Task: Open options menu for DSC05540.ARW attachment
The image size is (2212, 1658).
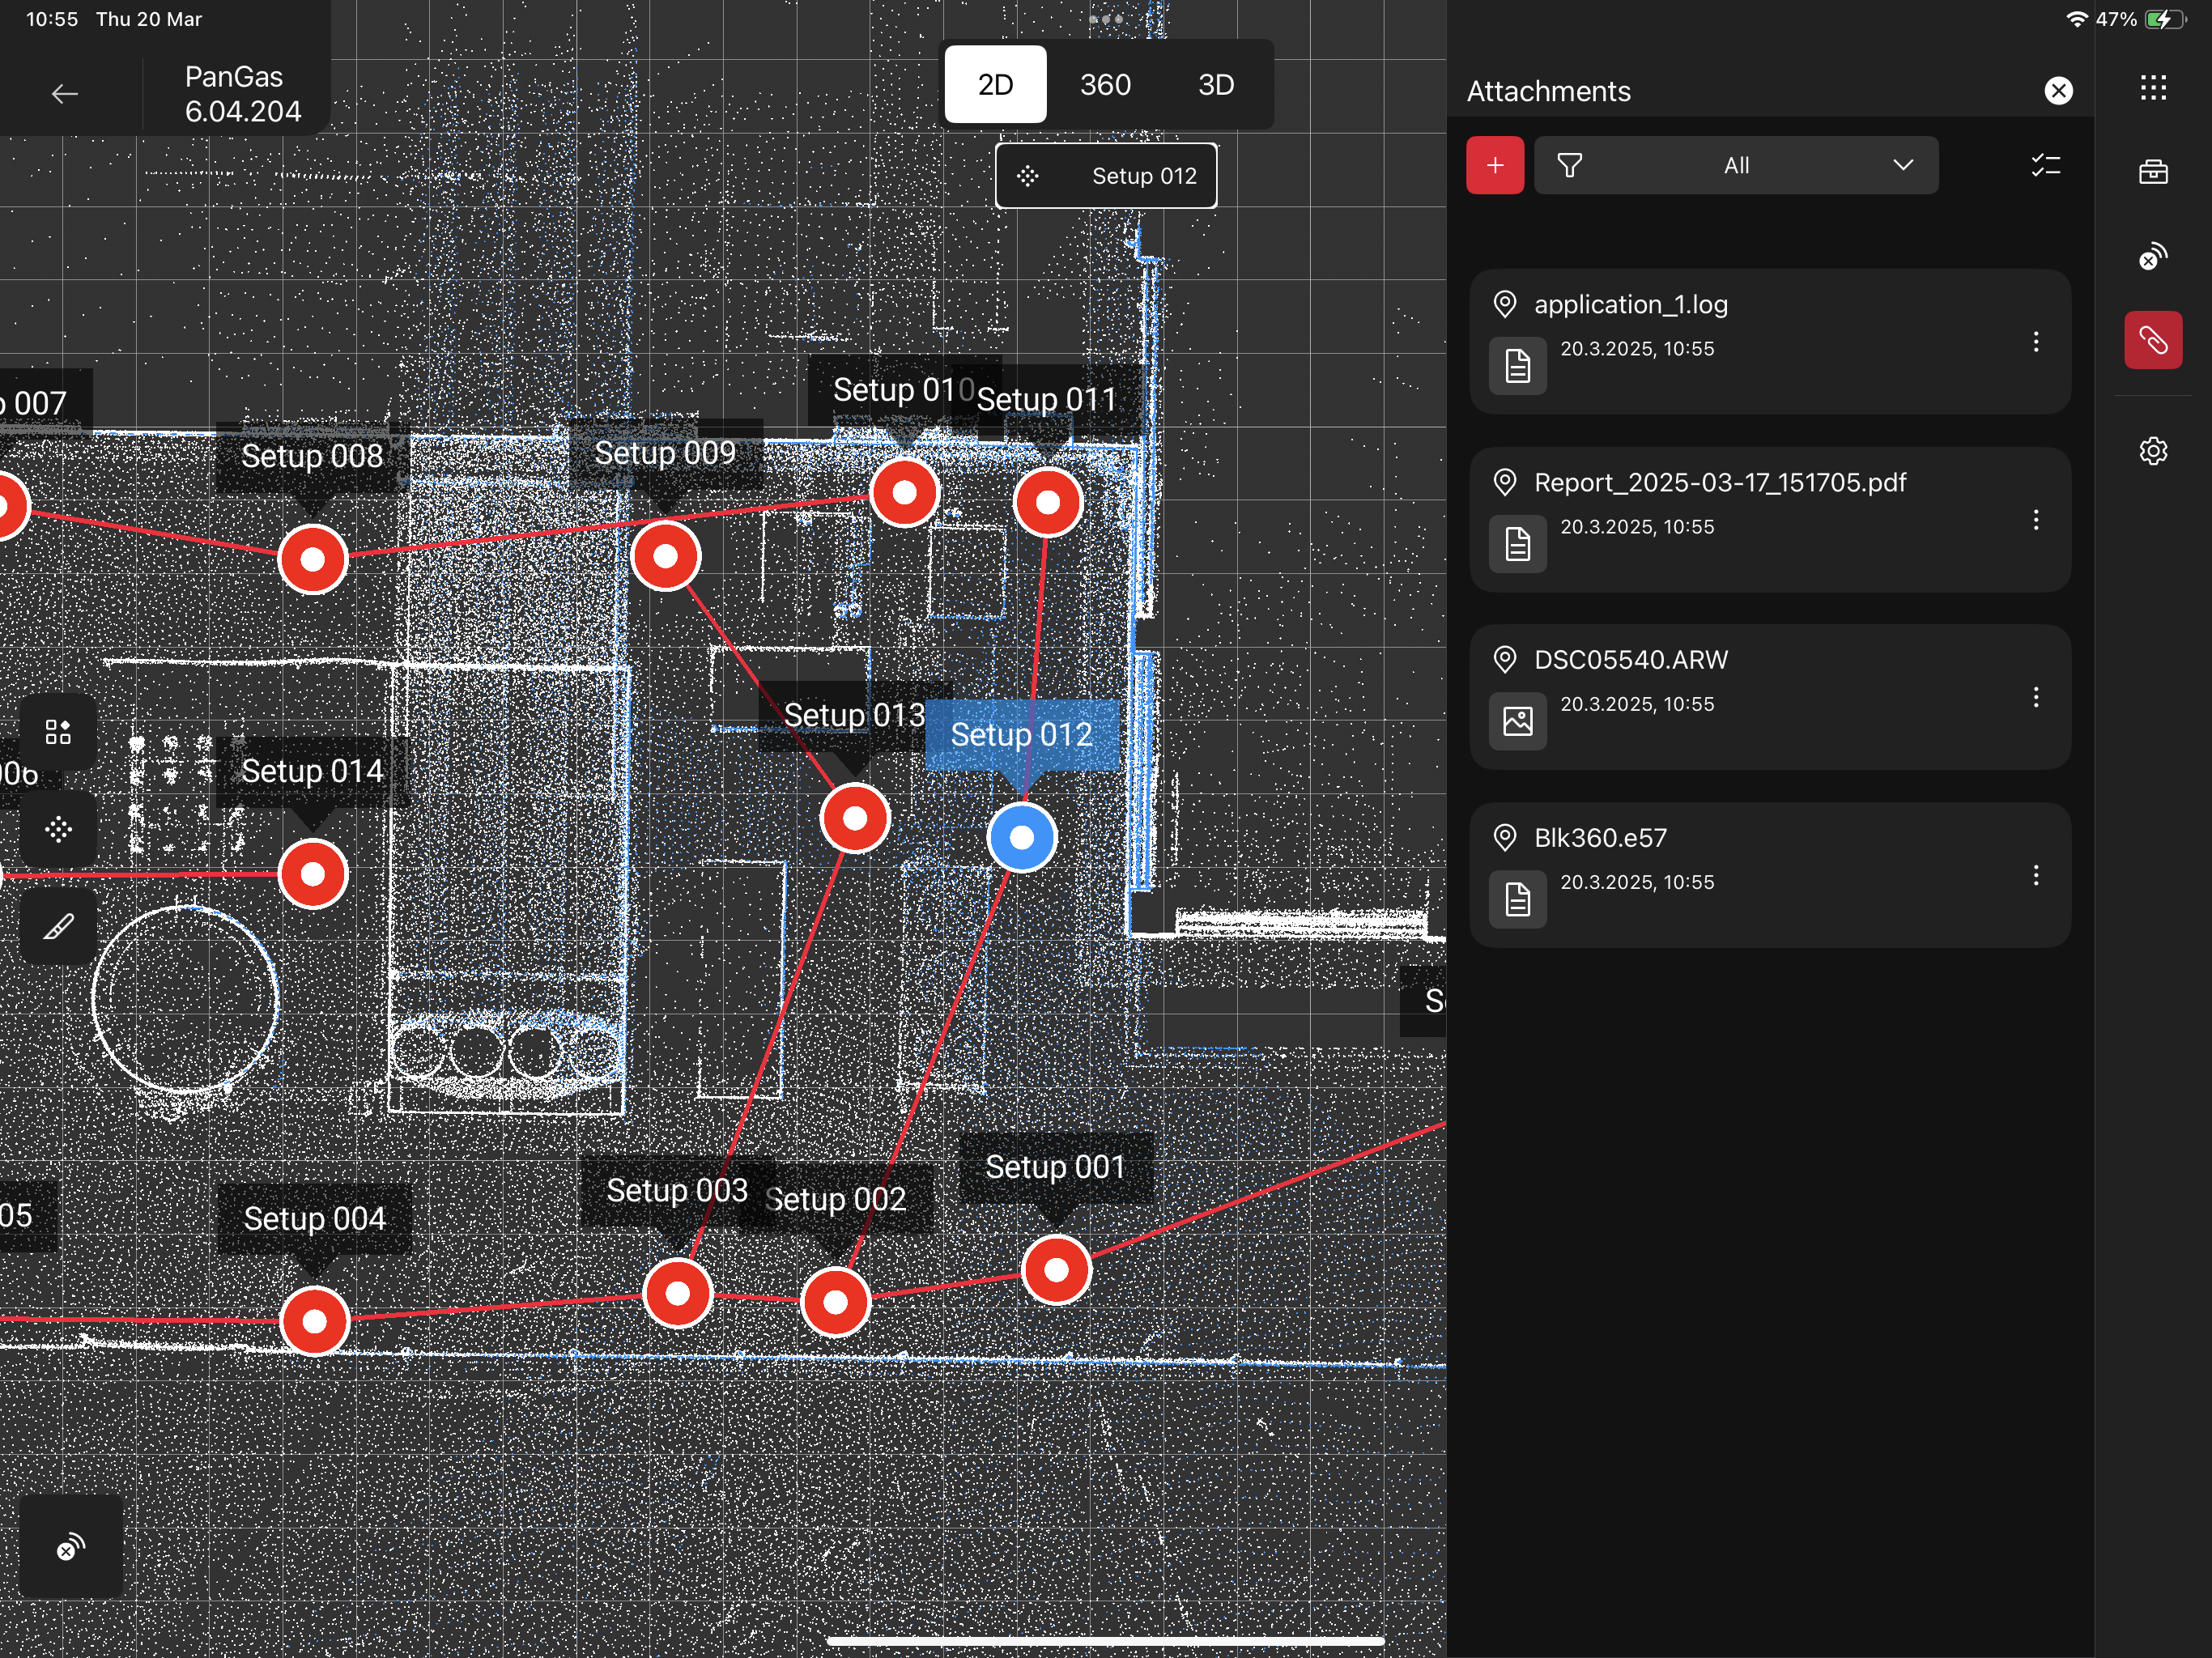Action: [2035, 697]
